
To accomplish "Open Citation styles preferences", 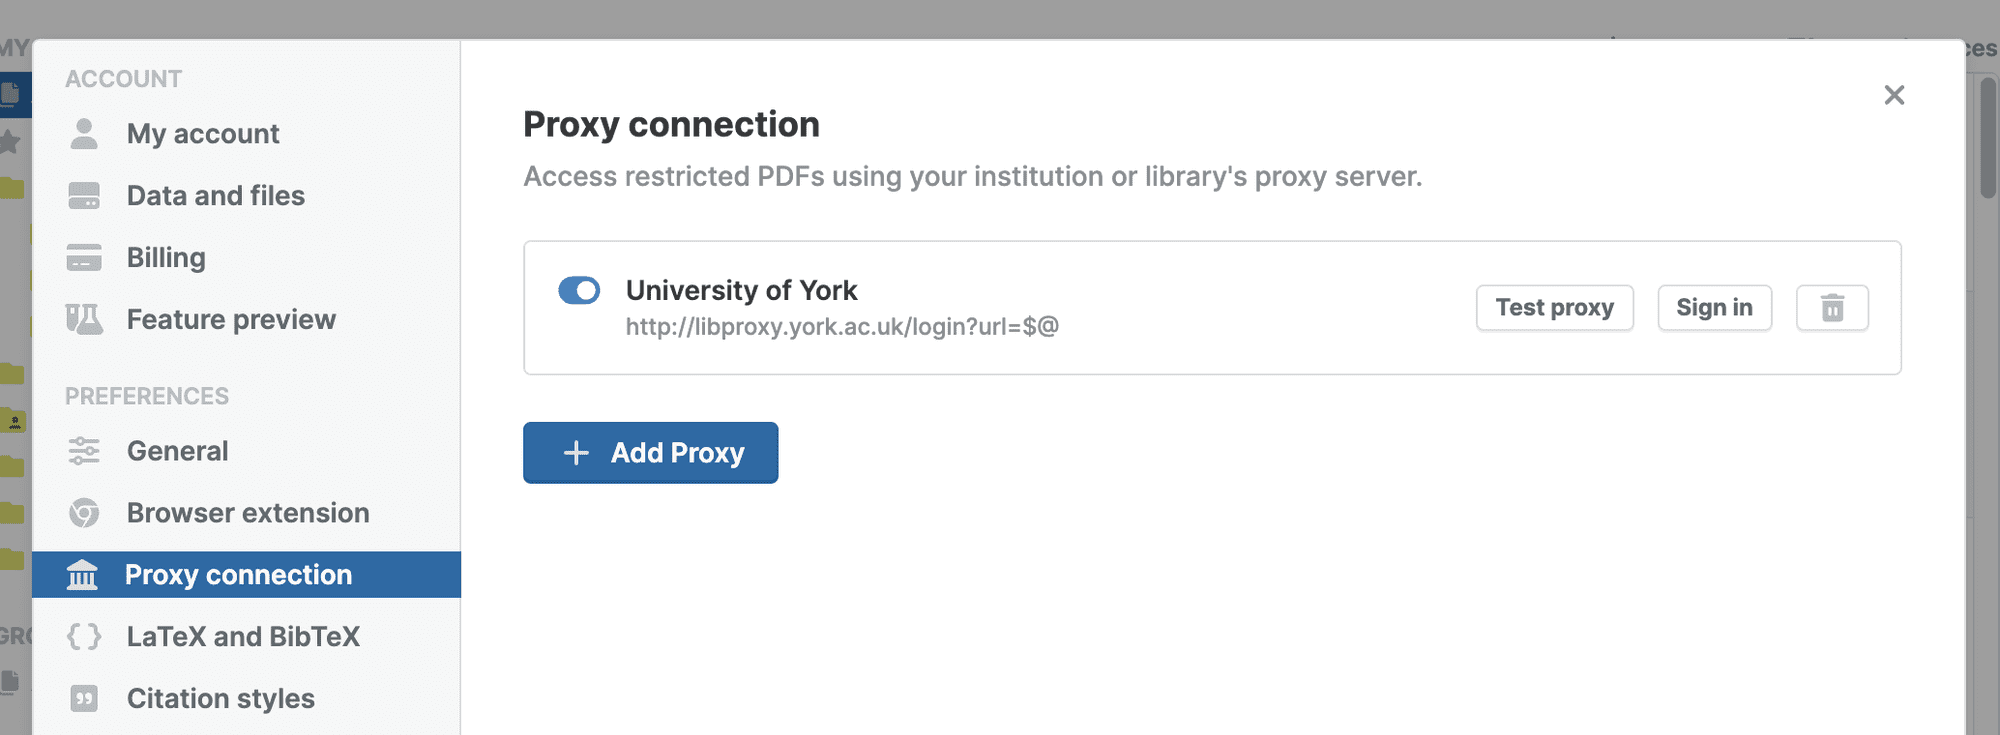I will [220, 699].
